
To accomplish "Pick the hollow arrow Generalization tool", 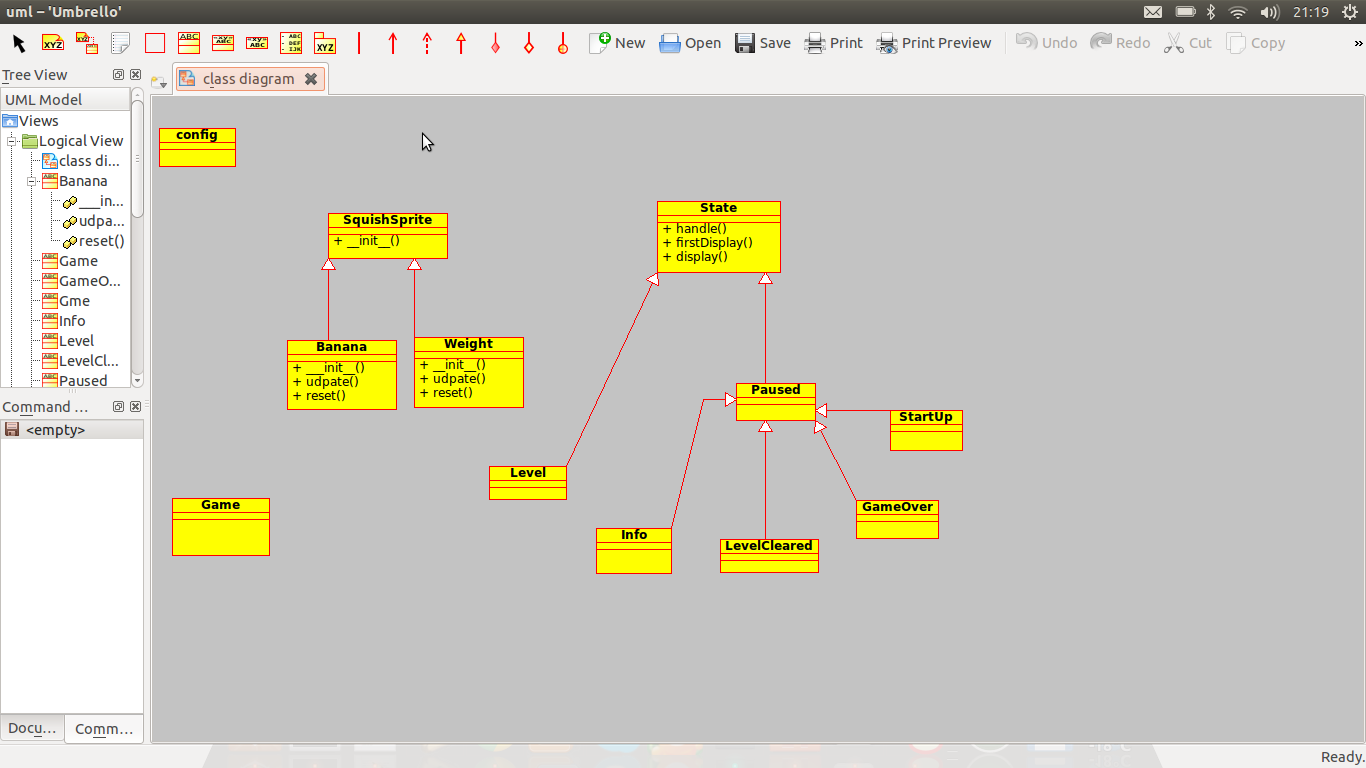I will point(461,43).
